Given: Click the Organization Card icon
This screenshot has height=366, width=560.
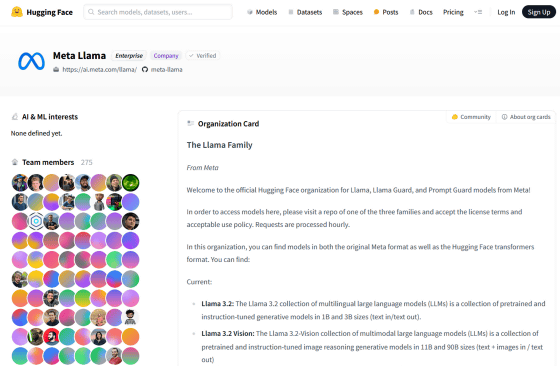Looking at the screenshot, I should (190, 124).
